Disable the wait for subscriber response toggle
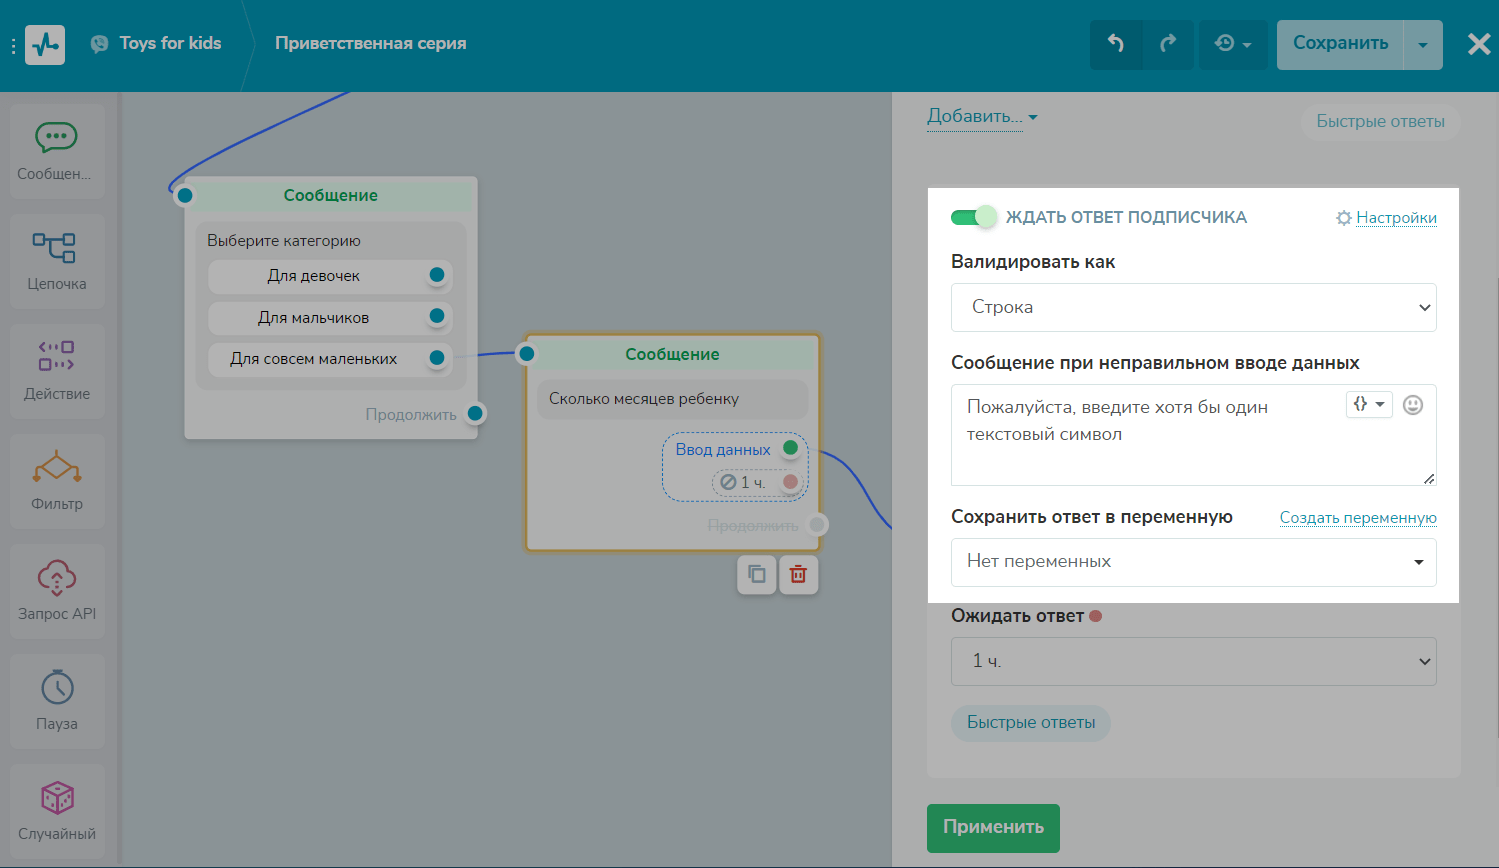This screenshot has height=868, width=1499. [x=973, y=217]
